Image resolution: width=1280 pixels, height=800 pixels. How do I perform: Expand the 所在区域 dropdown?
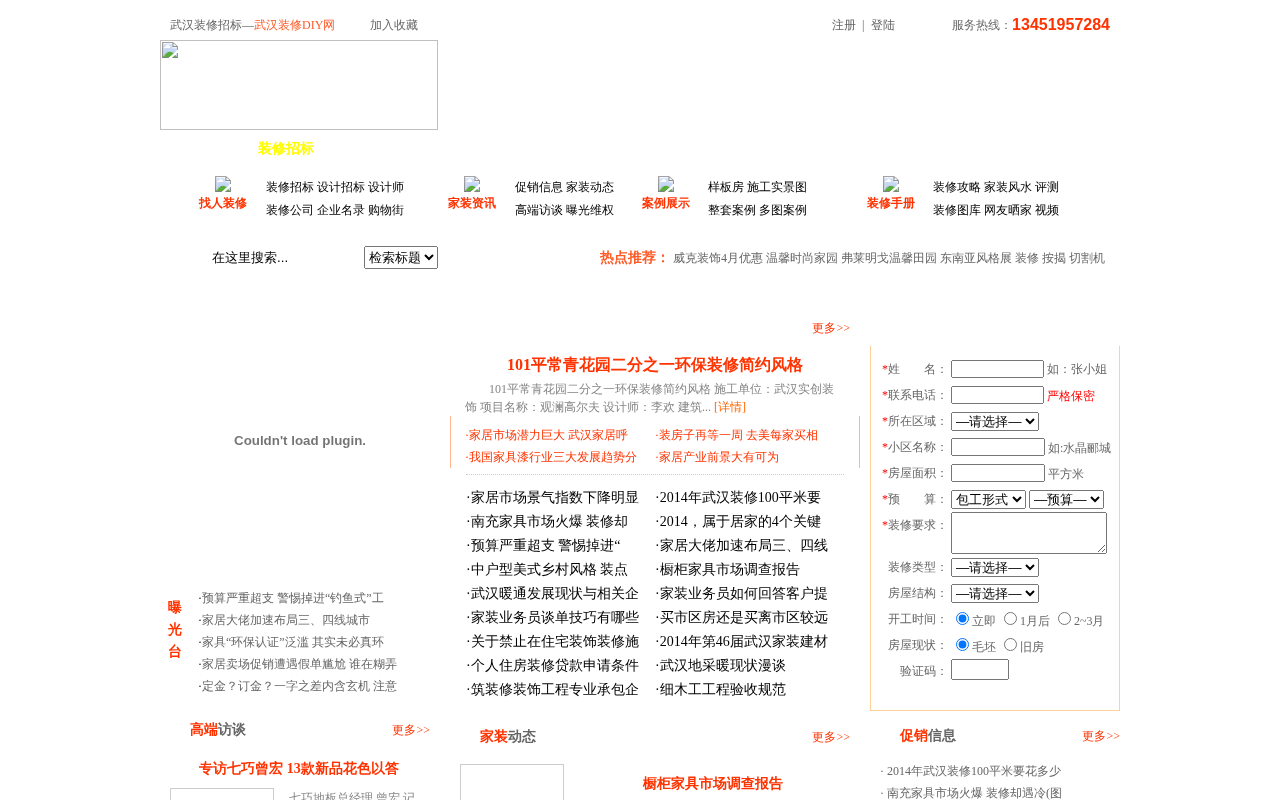(995, 422)
